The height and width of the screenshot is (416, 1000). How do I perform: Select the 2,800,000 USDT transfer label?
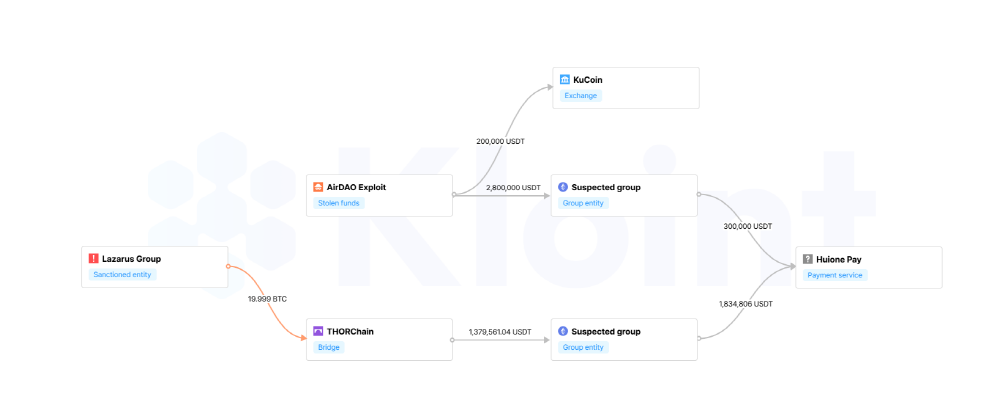[513, 188]
